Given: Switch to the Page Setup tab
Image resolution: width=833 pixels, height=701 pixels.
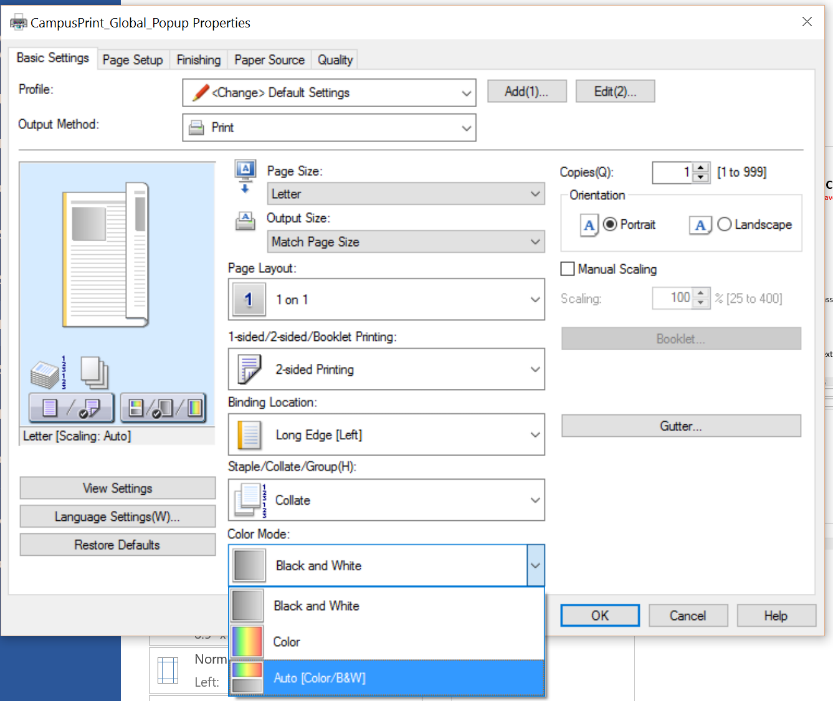Looking at the screenshot, I should tap(133, 60).
